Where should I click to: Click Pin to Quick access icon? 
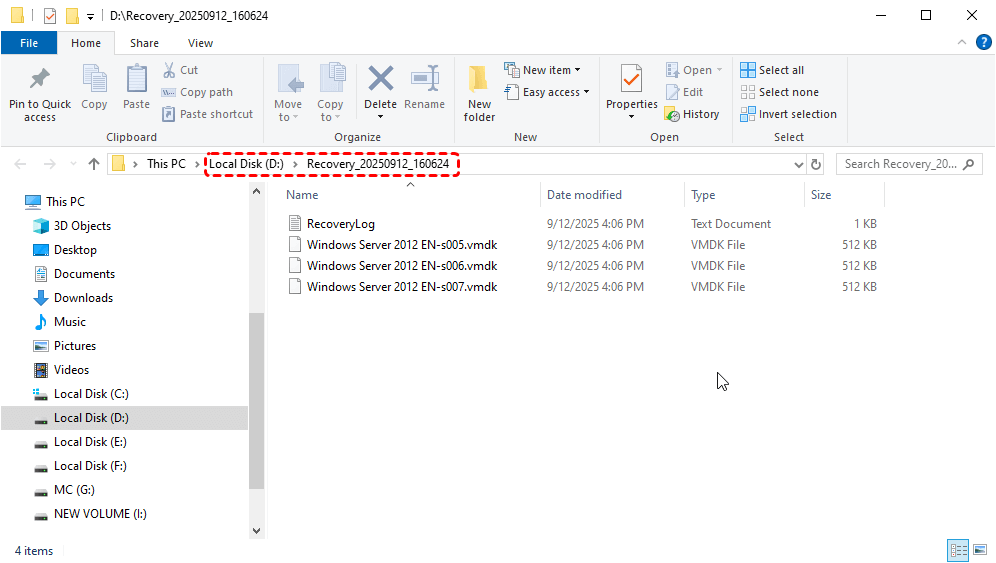point(39,79)
